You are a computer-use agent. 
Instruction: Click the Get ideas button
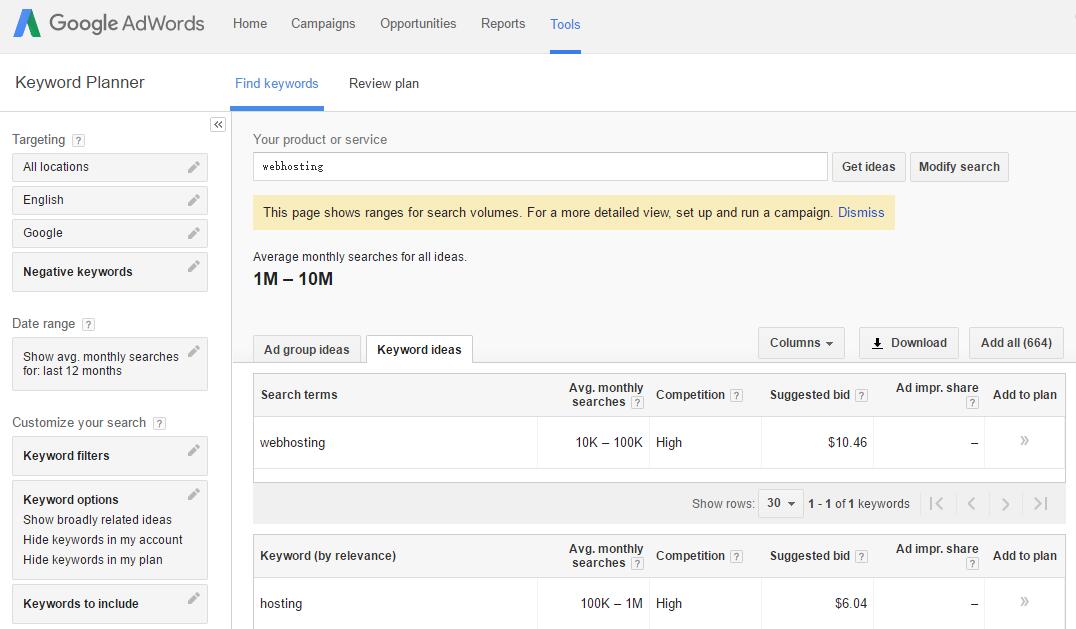869,167
